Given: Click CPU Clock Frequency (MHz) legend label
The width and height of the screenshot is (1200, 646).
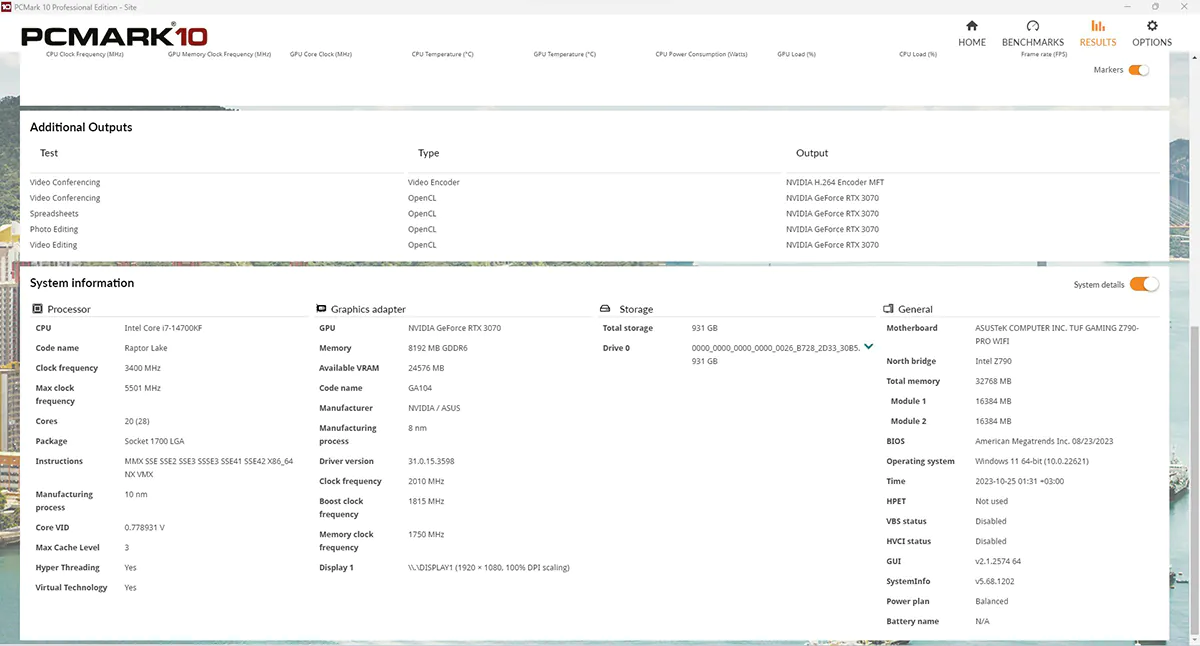Looking at the screenshot, I should [85, 54].
